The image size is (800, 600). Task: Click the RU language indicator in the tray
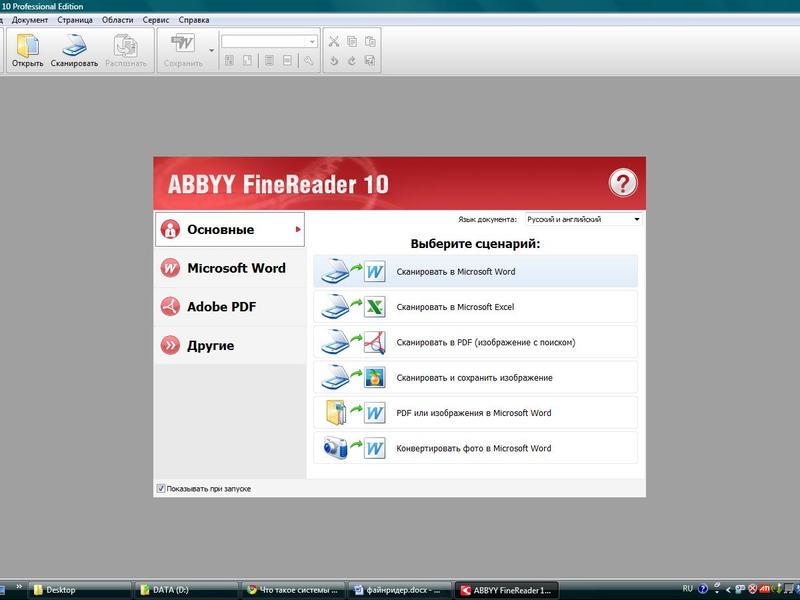coord(687,589)
